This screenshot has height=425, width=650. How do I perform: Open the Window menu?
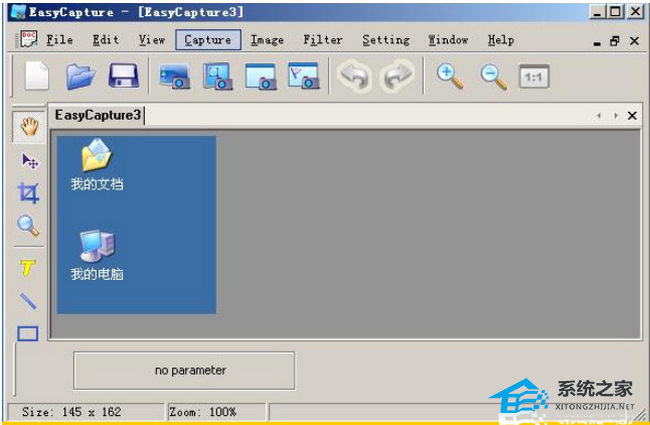coord(448,40)
